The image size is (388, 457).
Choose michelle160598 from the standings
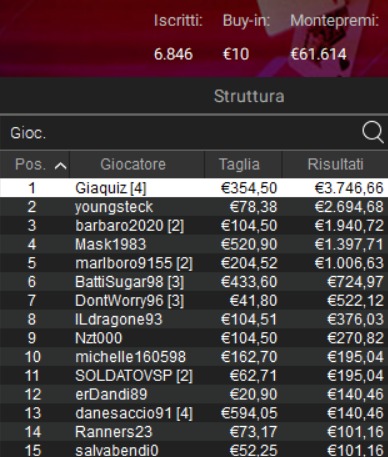(x=194, y=357)
